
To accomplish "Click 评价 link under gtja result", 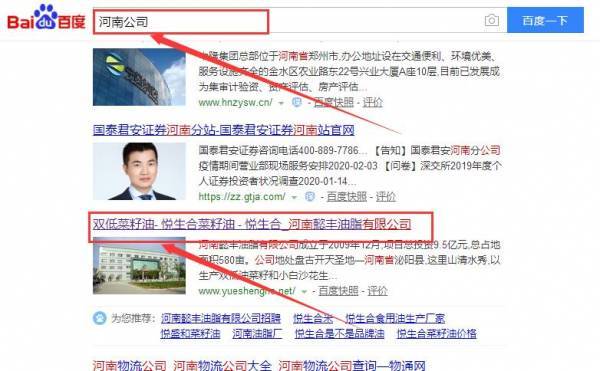I will click(385, 197).
